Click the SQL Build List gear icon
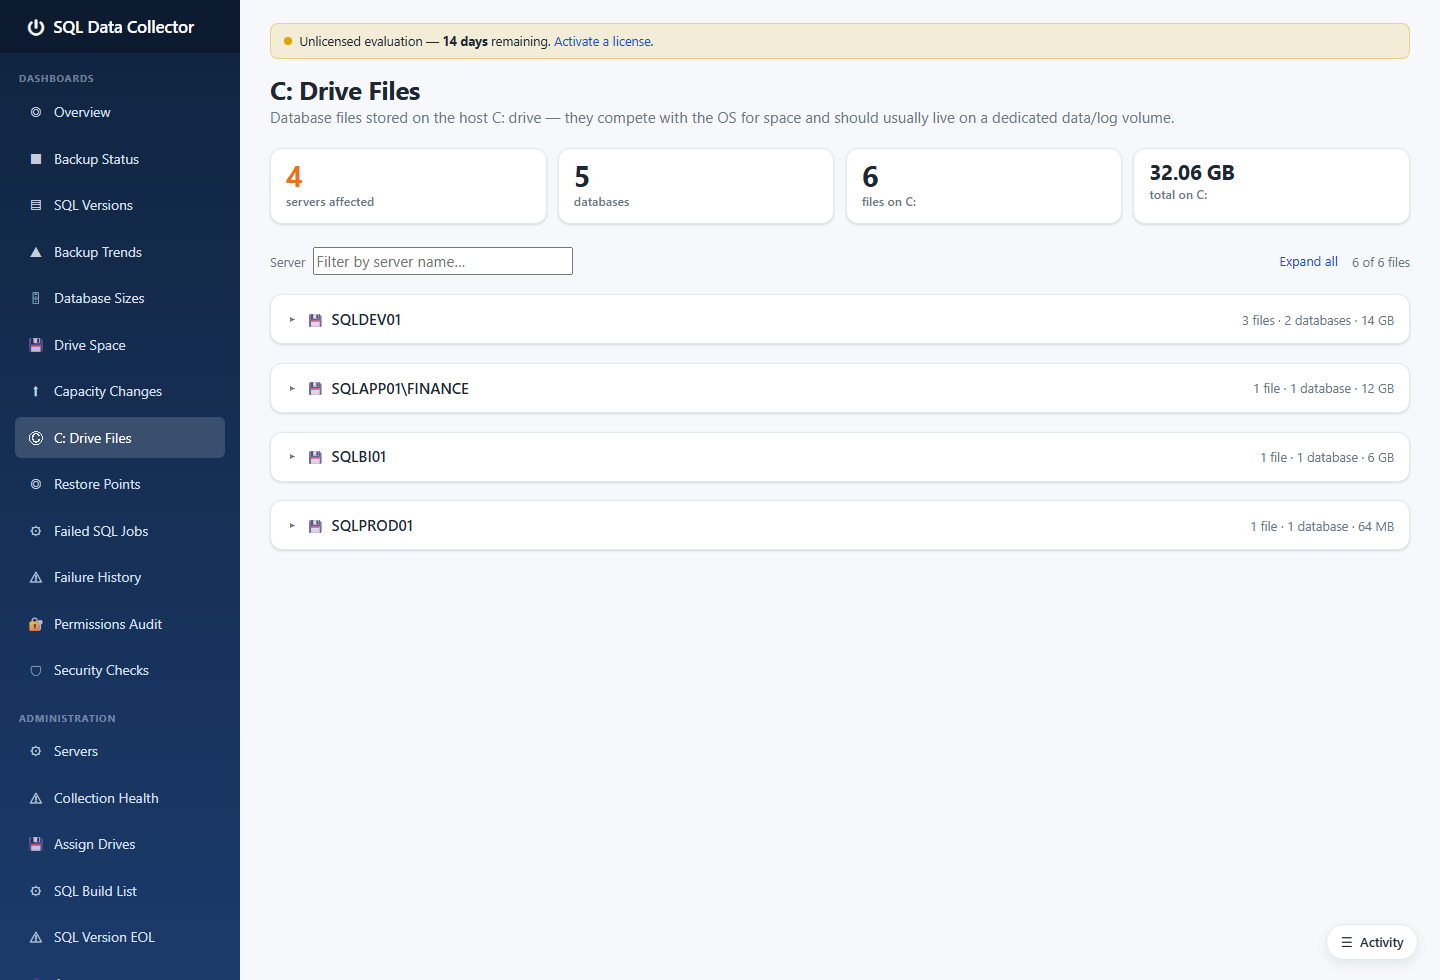The height and width of the screenshot is (980, 1440). coord(36,891)
